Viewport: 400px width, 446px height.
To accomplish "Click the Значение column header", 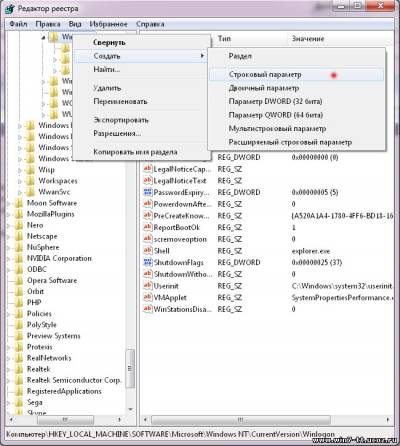I will point(308,39).
